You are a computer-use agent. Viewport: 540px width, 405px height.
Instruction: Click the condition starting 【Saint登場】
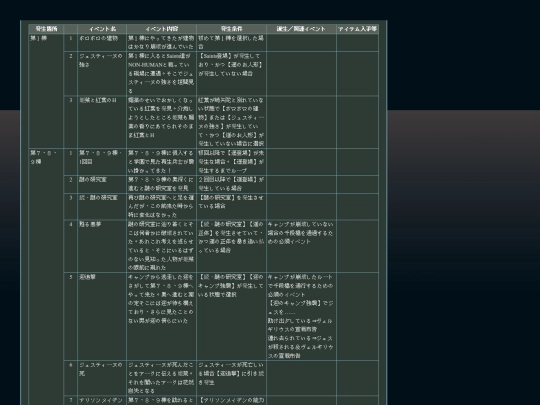point(231,74)
